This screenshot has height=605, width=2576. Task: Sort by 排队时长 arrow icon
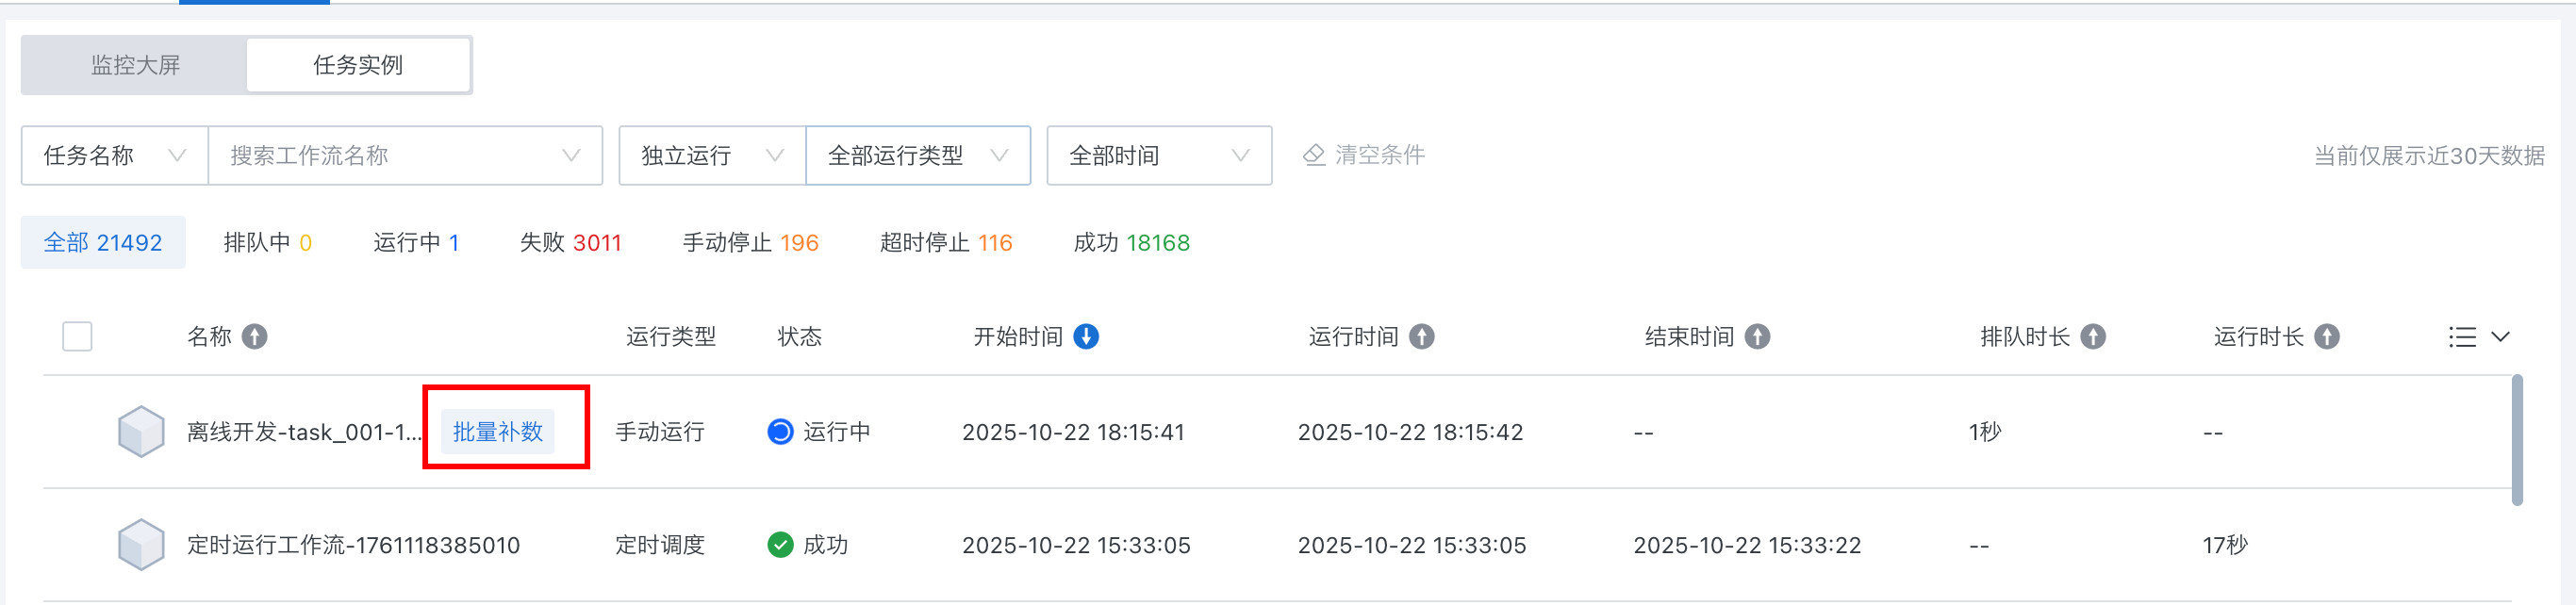pyautogui.click(x=2093, y=337)
